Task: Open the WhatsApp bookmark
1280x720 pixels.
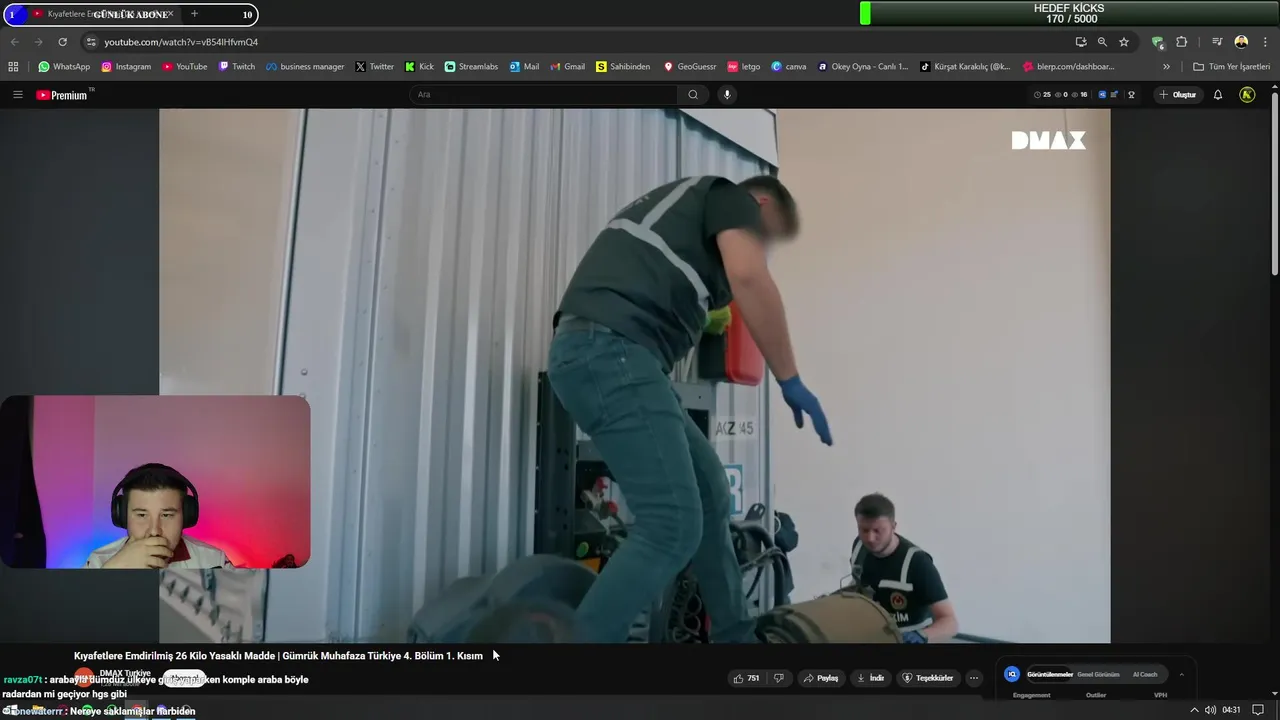Action: click(64, 67)
